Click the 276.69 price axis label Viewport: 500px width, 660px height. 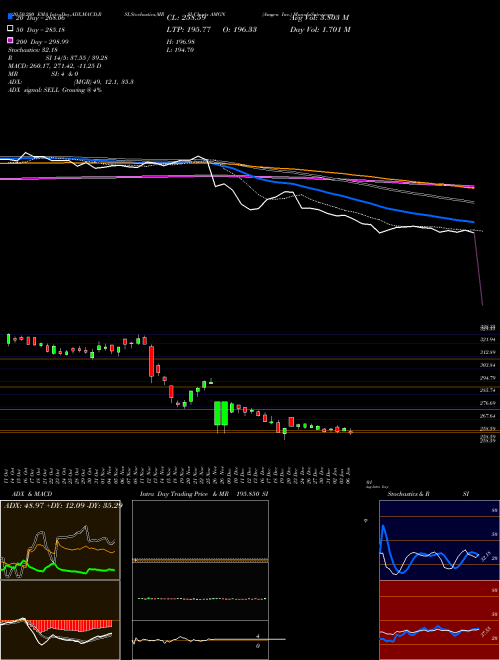coord(487,403)
